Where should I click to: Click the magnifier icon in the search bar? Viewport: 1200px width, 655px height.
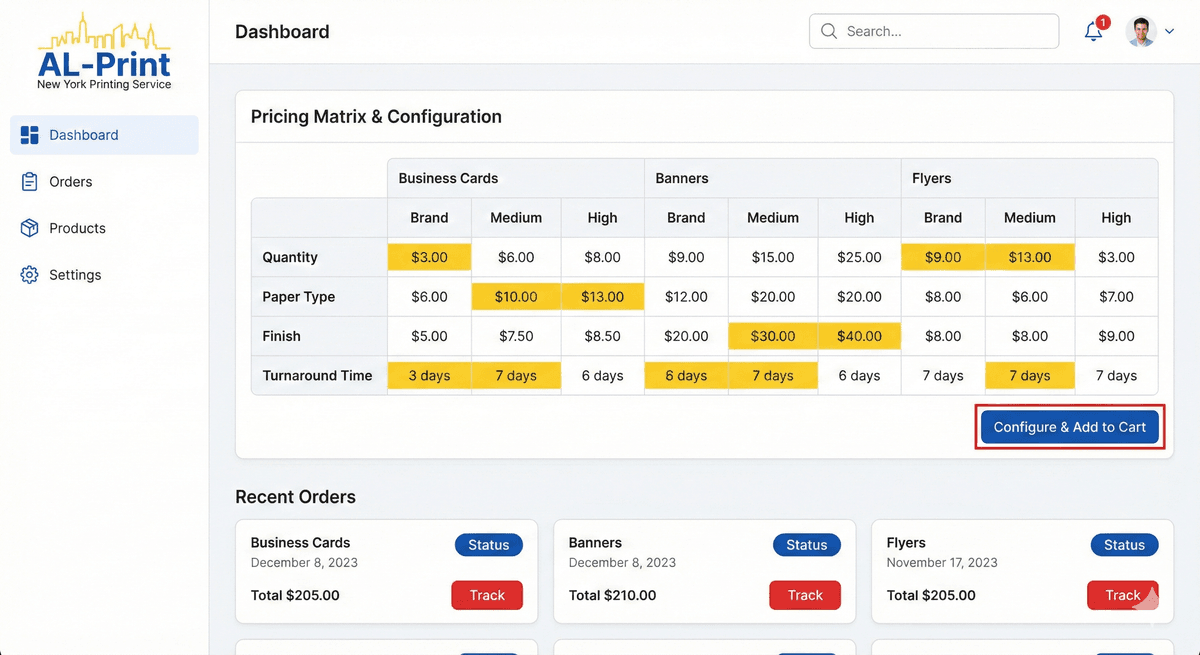coord(828,31)
